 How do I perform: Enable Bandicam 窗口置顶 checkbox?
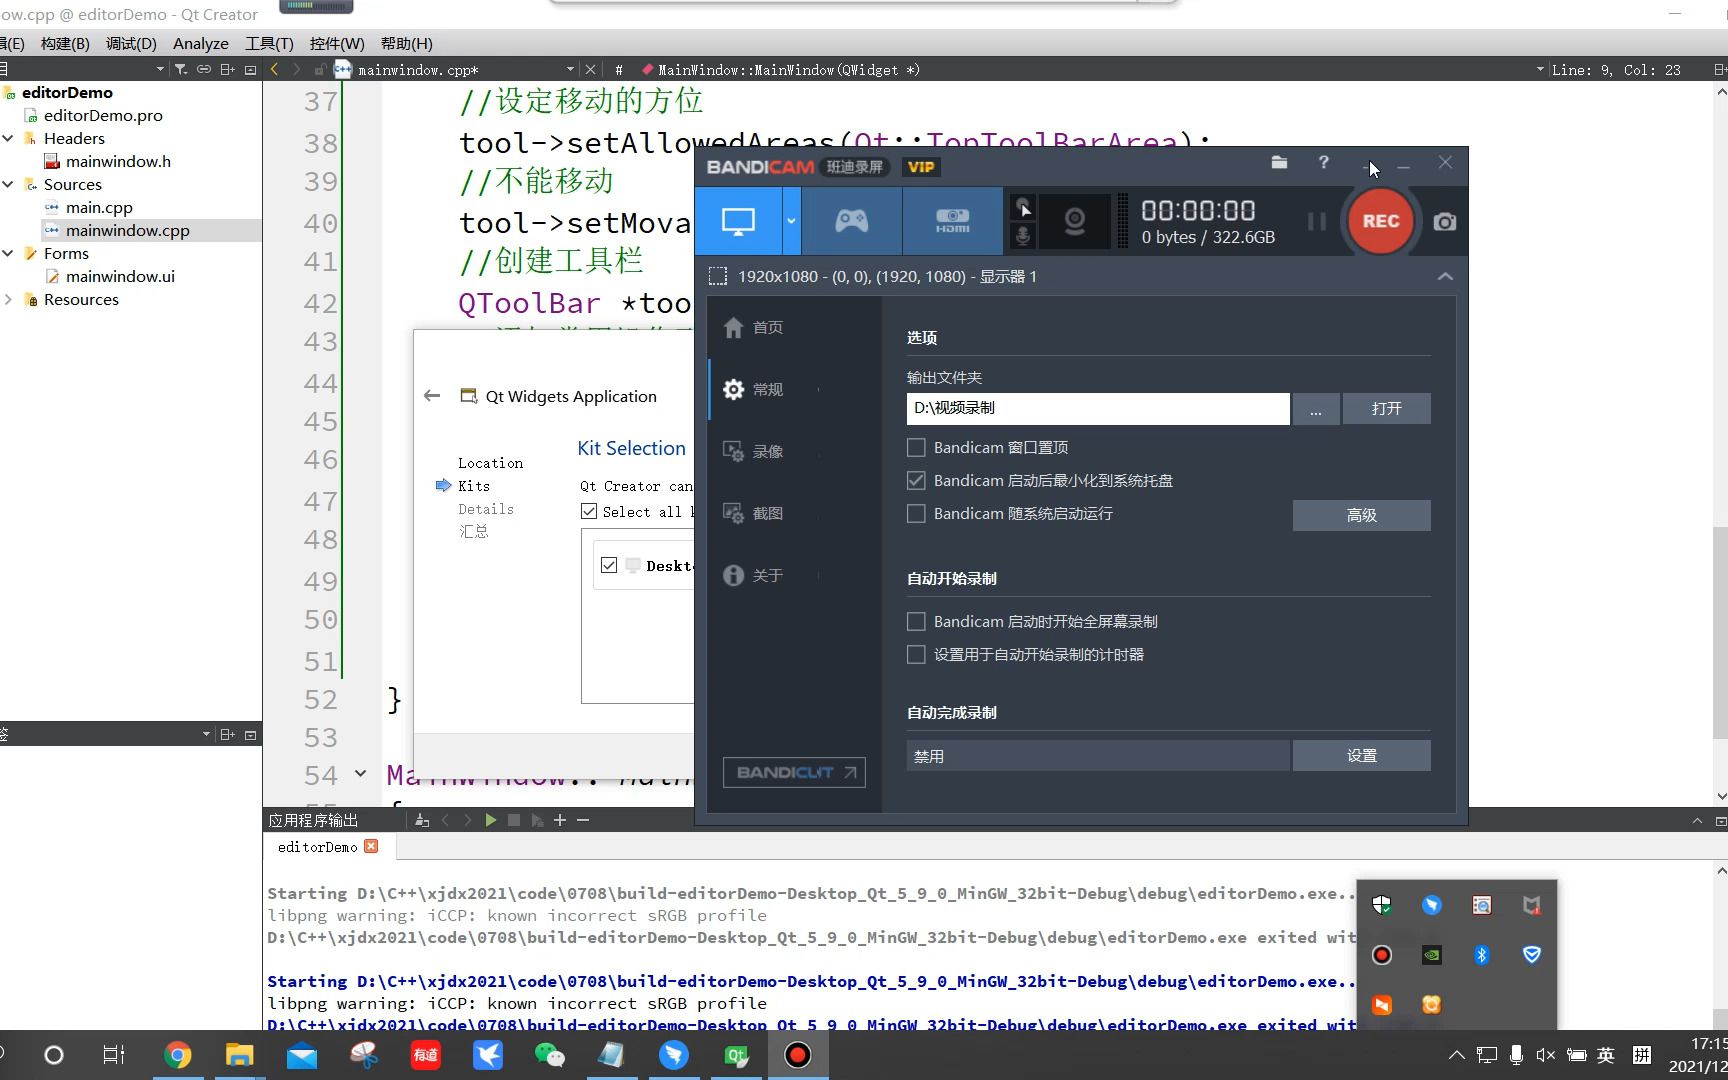[916, 447]
